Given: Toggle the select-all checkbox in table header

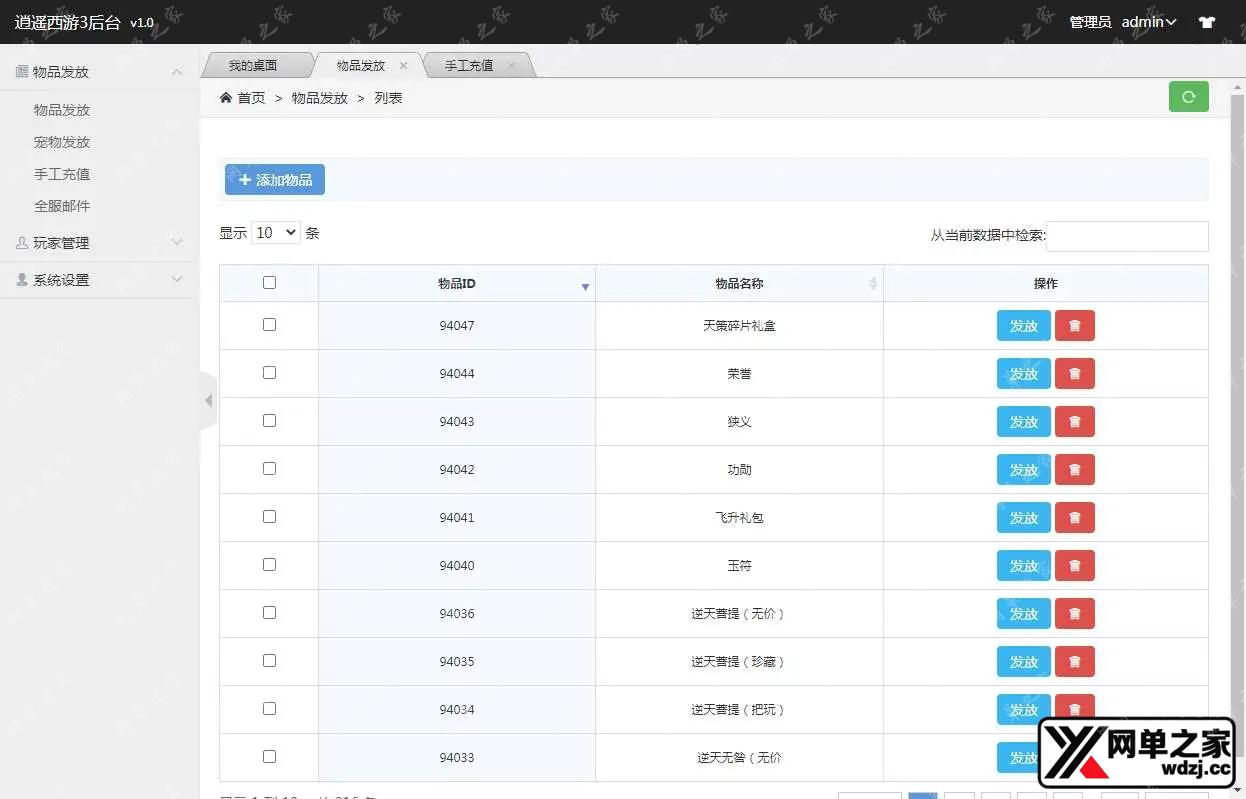Looking at the screenshot, I should (x=269, y=283).
